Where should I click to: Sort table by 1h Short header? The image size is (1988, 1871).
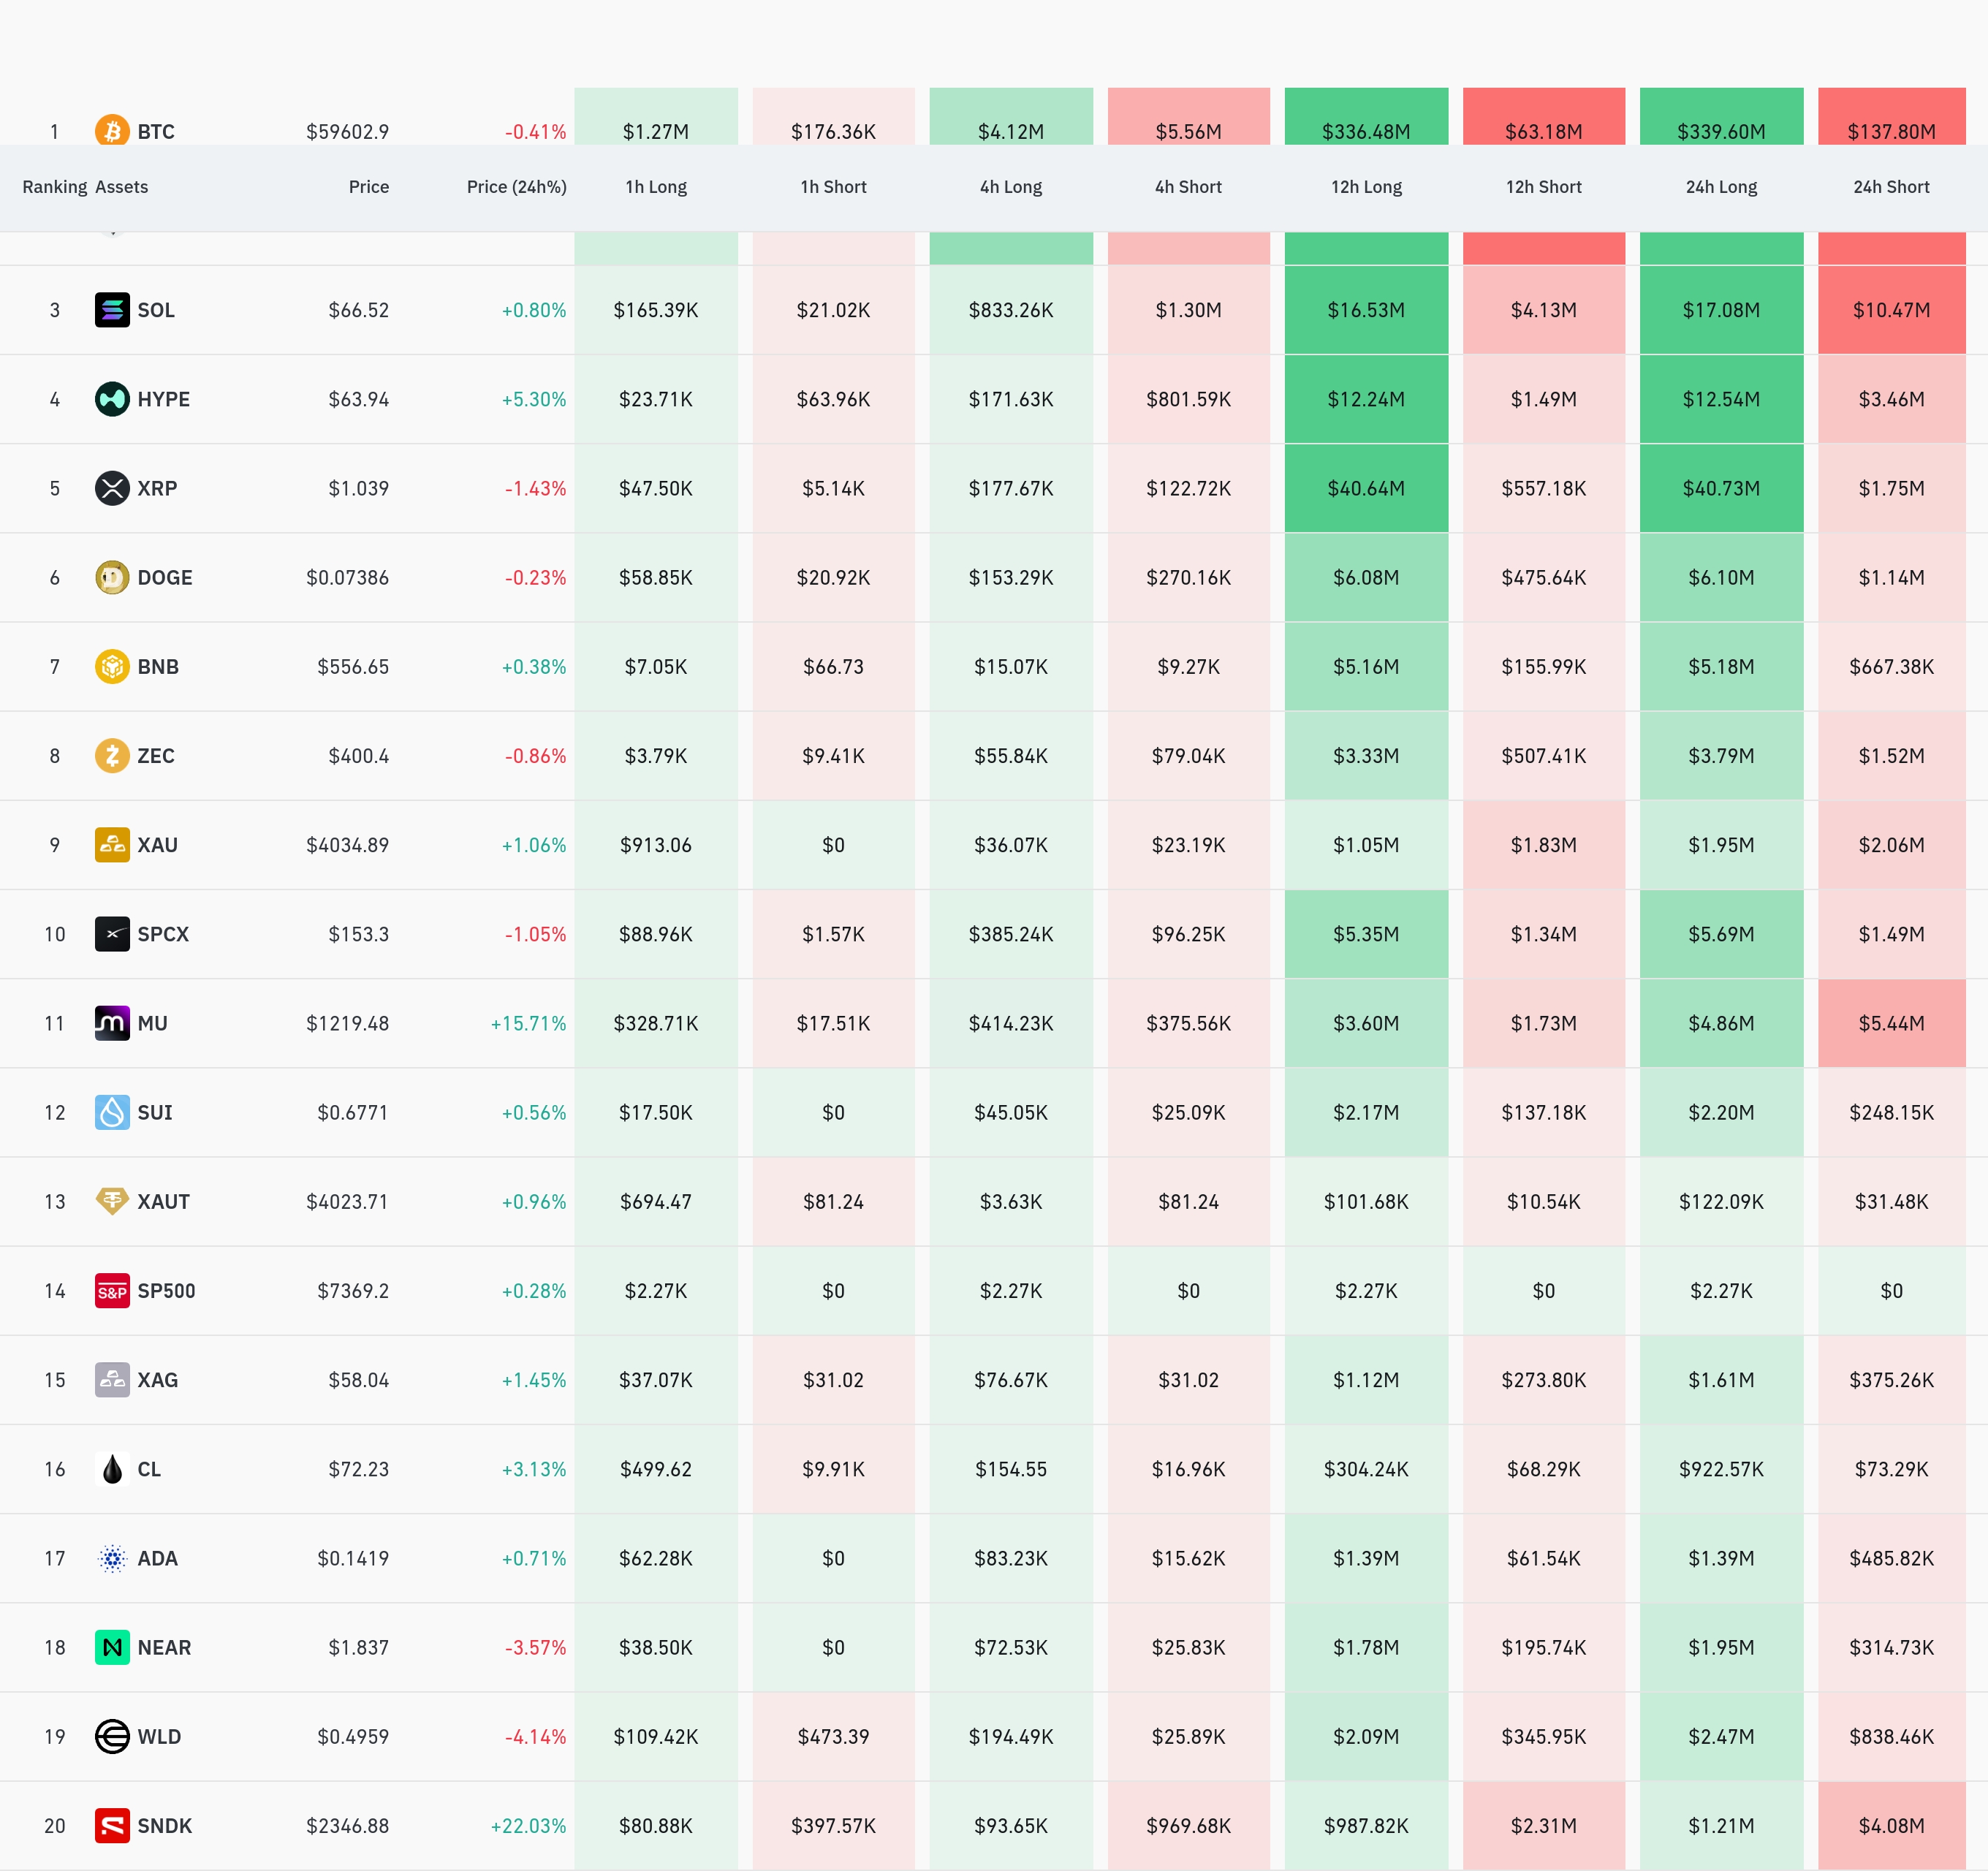click(833, 187)
